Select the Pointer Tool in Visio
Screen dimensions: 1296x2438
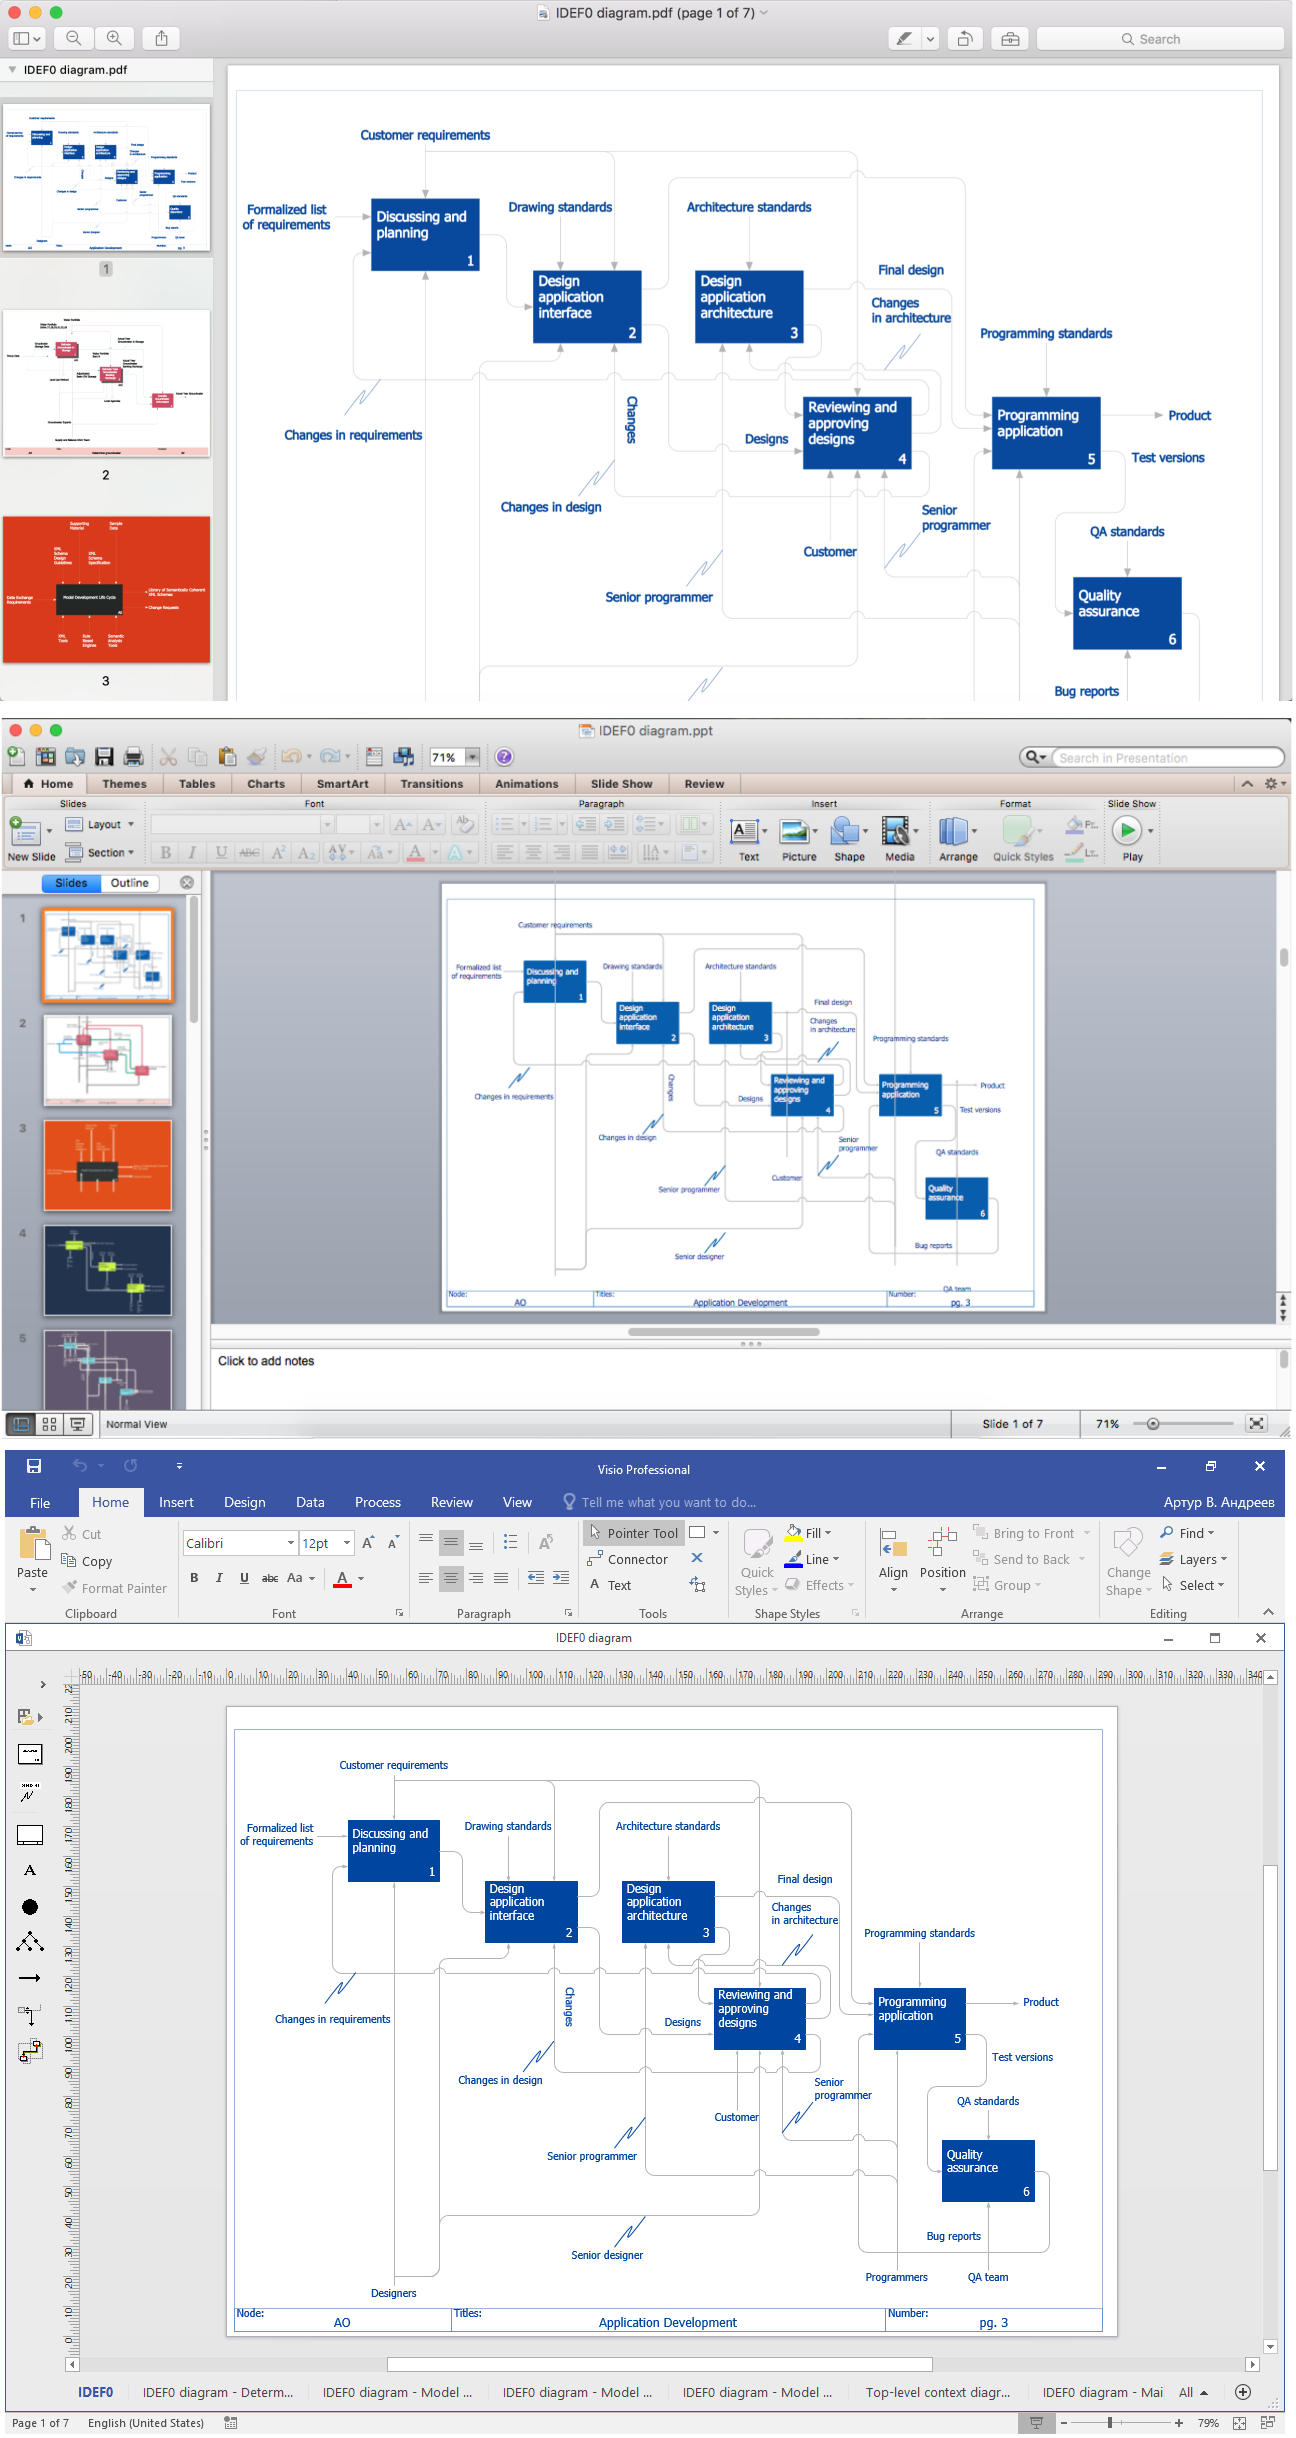point(633,1533)
